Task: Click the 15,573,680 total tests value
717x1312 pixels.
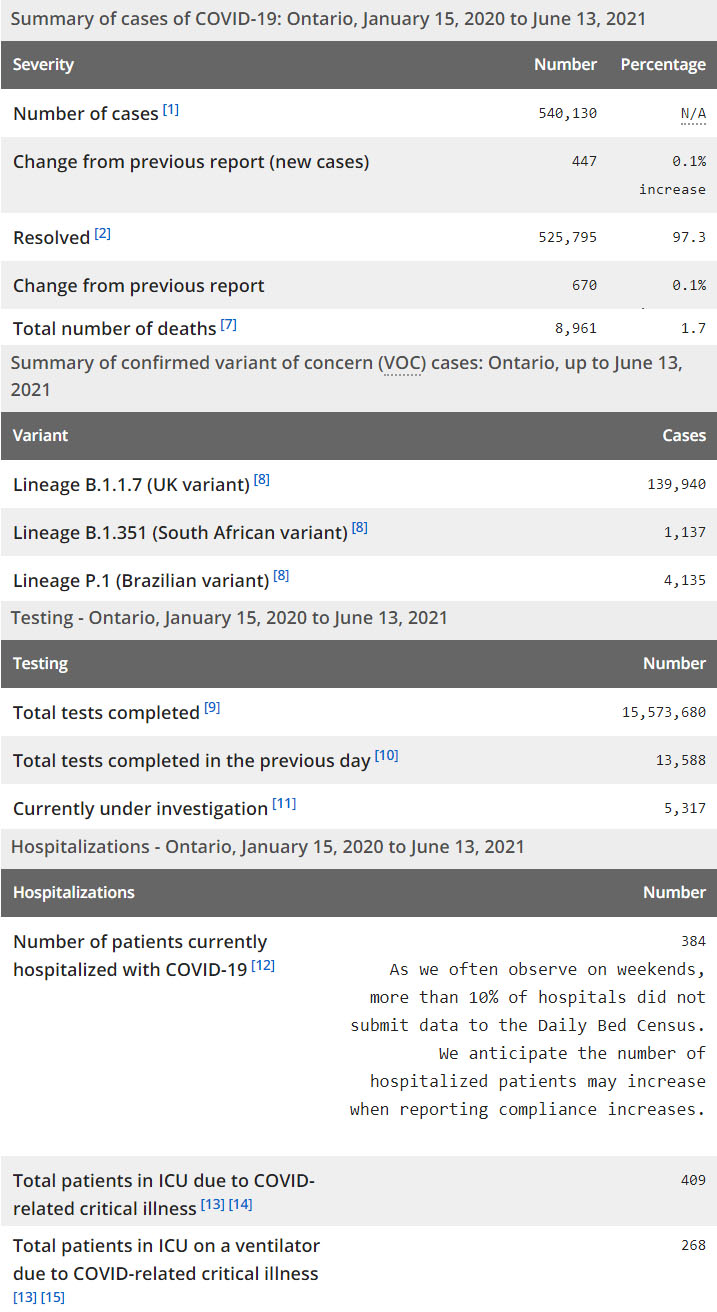Action: pyautogui.click(x=663, y=712)
